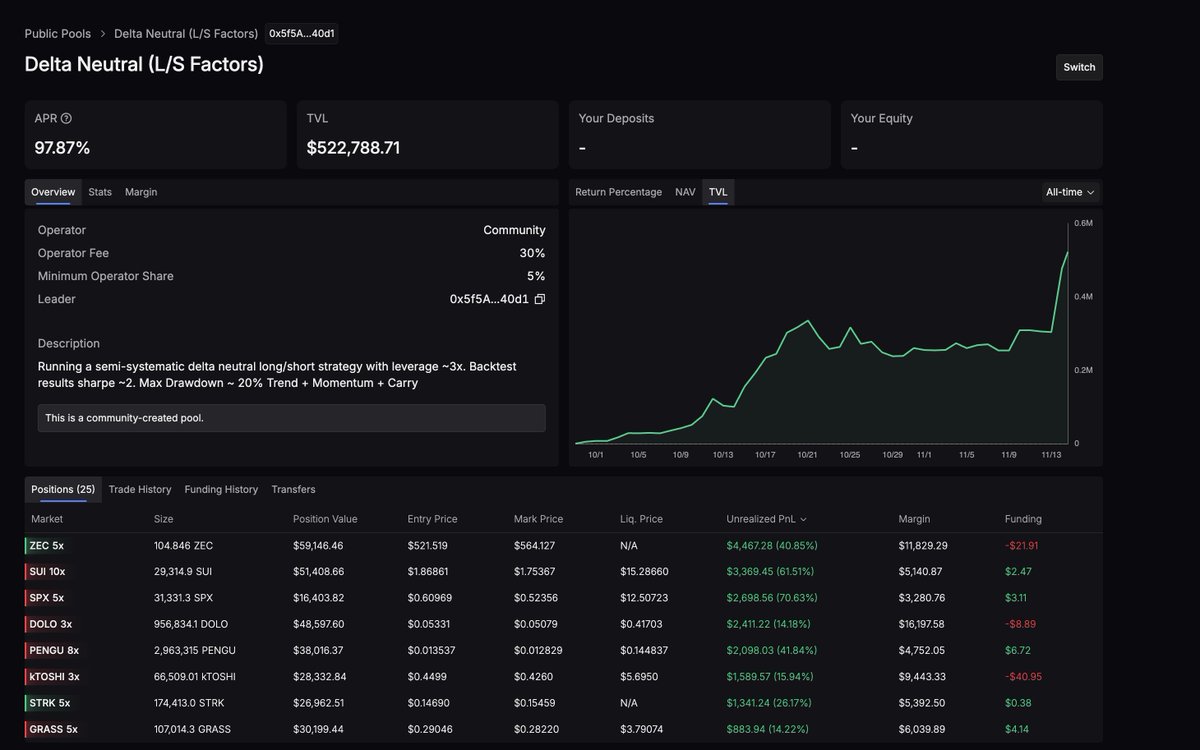1200x750 pixels.
Task: View the Trade History tab
Action: (x=139, y=489)
